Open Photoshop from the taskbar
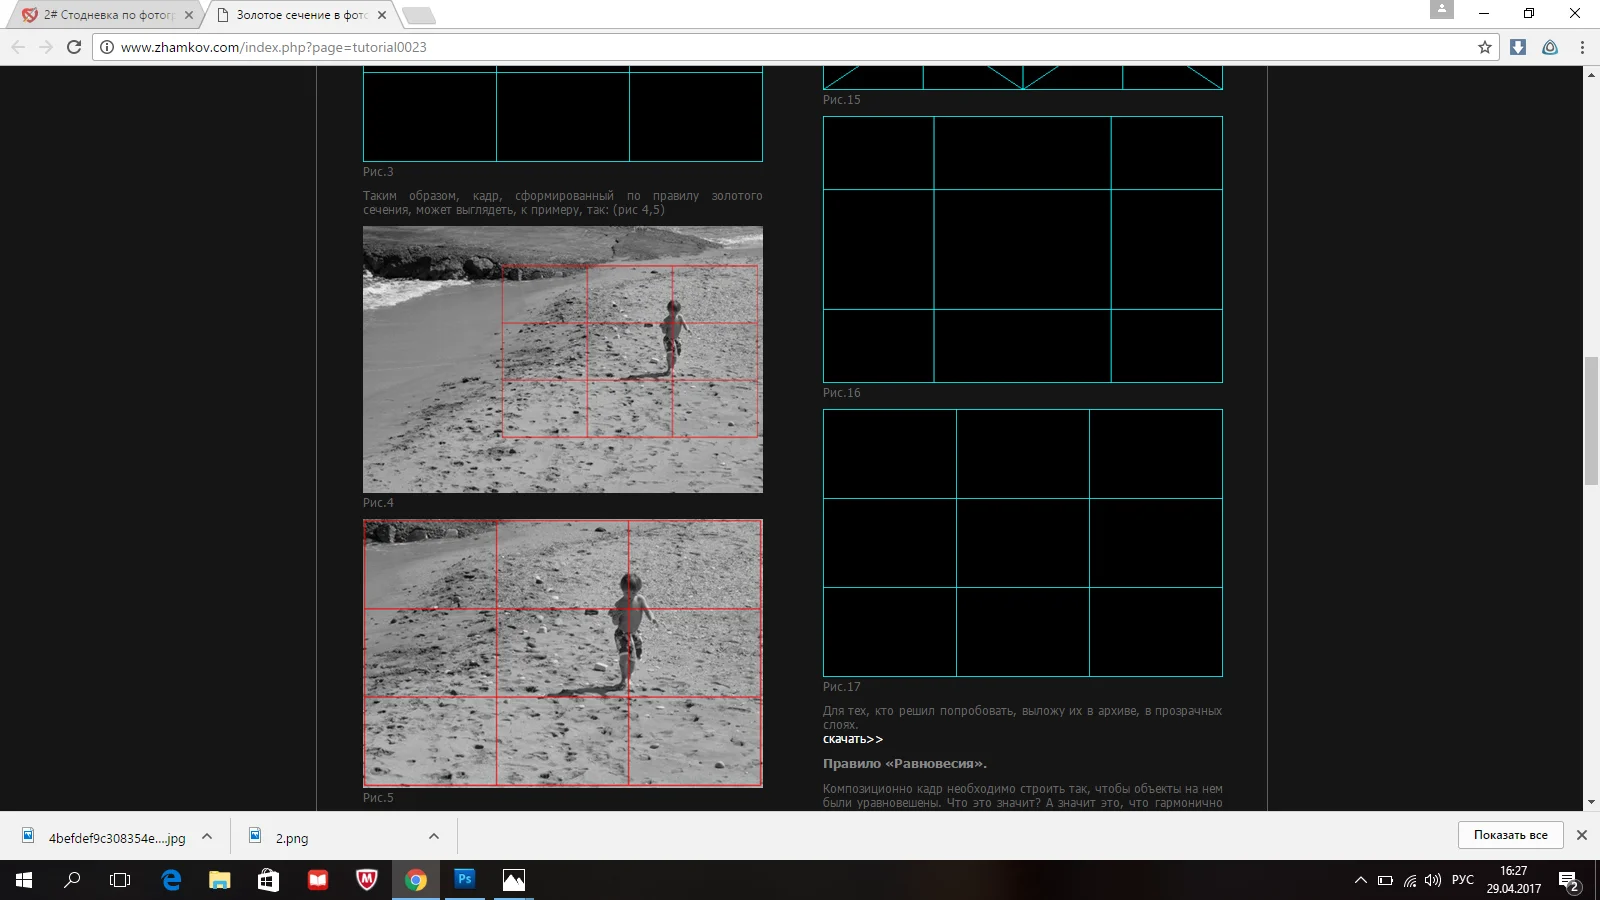Viewport: 1600px width, 900px height. pyautogui.click(x=465, y=880)
